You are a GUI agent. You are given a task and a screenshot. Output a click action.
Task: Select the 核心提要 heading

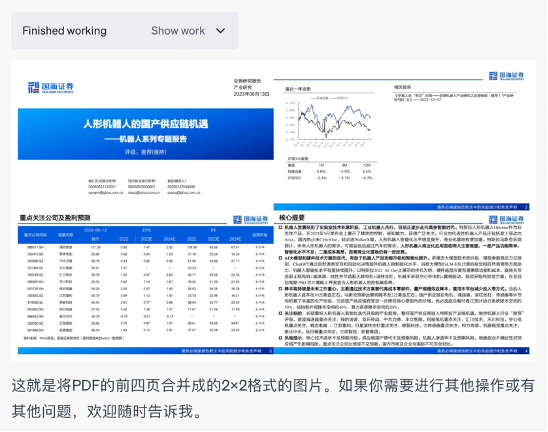tap(292, 218)
